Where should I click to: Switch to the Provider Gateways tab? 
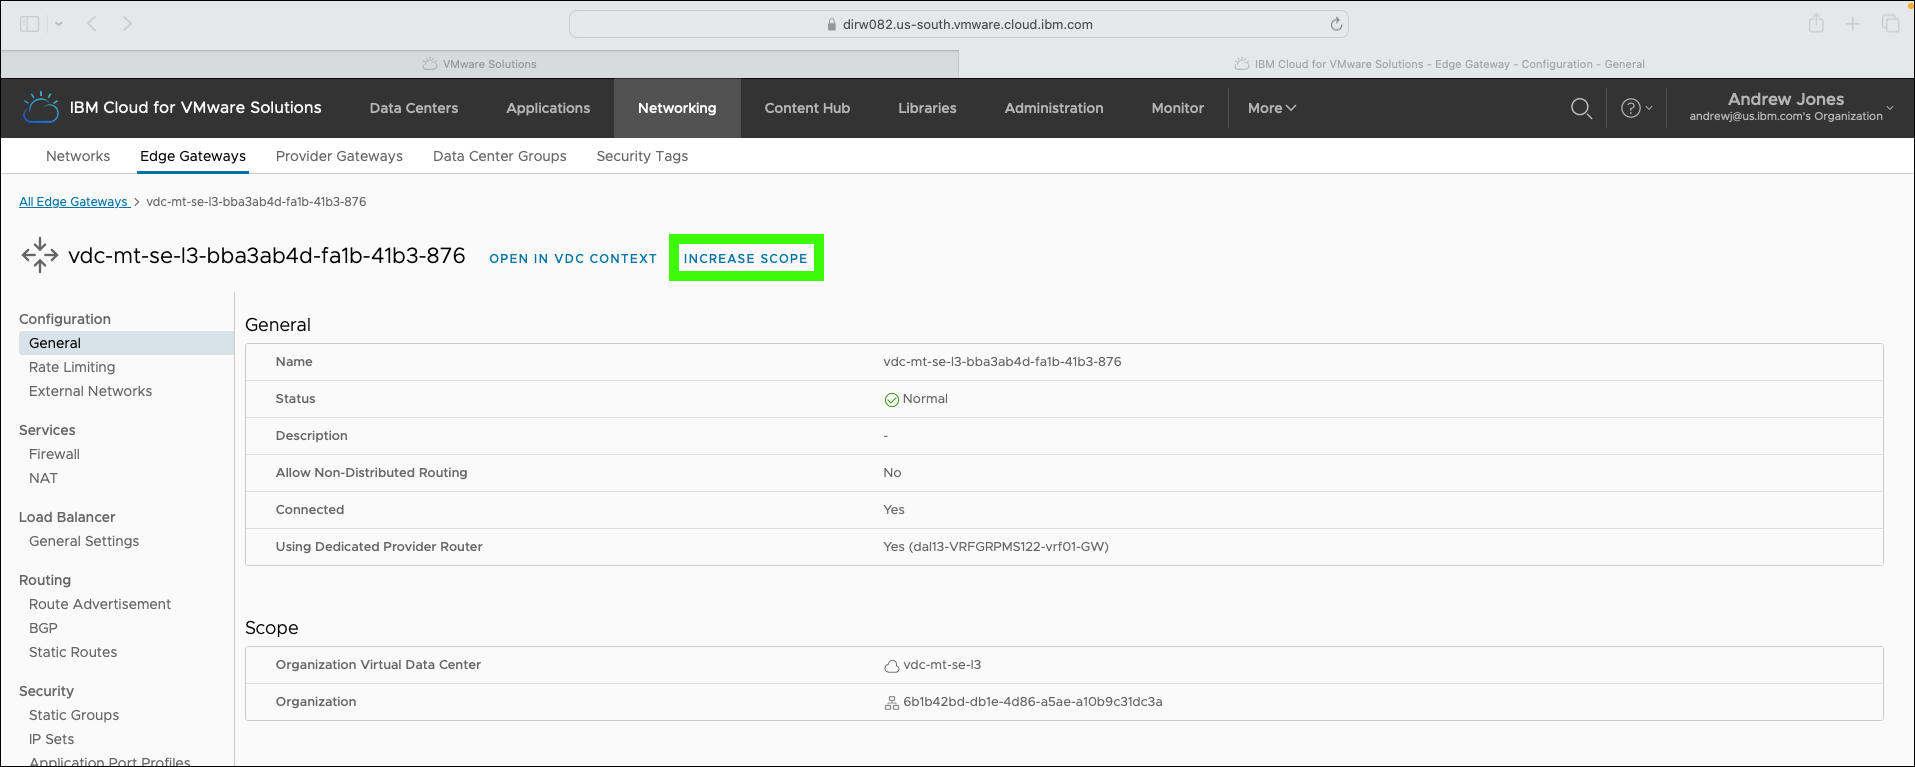coord(339,156)
